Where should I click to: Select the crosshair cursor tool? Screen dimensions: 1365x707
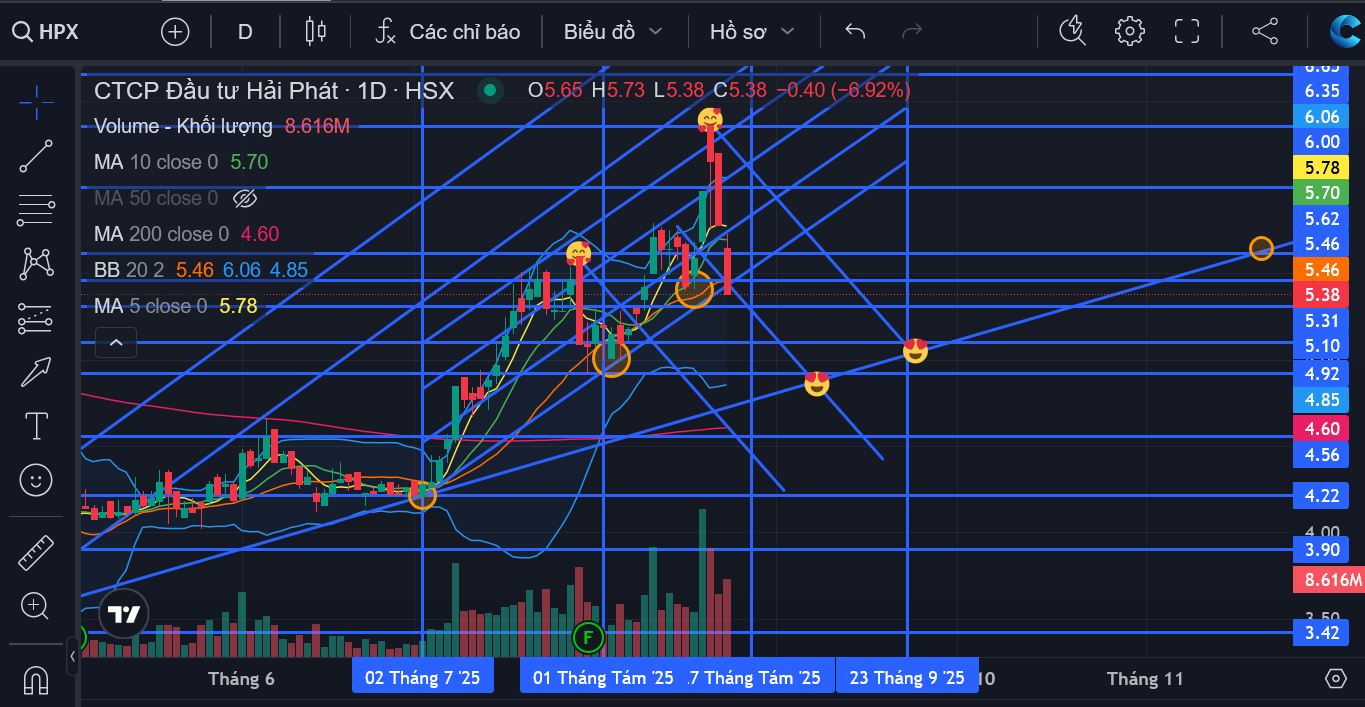tap(37, 102)
